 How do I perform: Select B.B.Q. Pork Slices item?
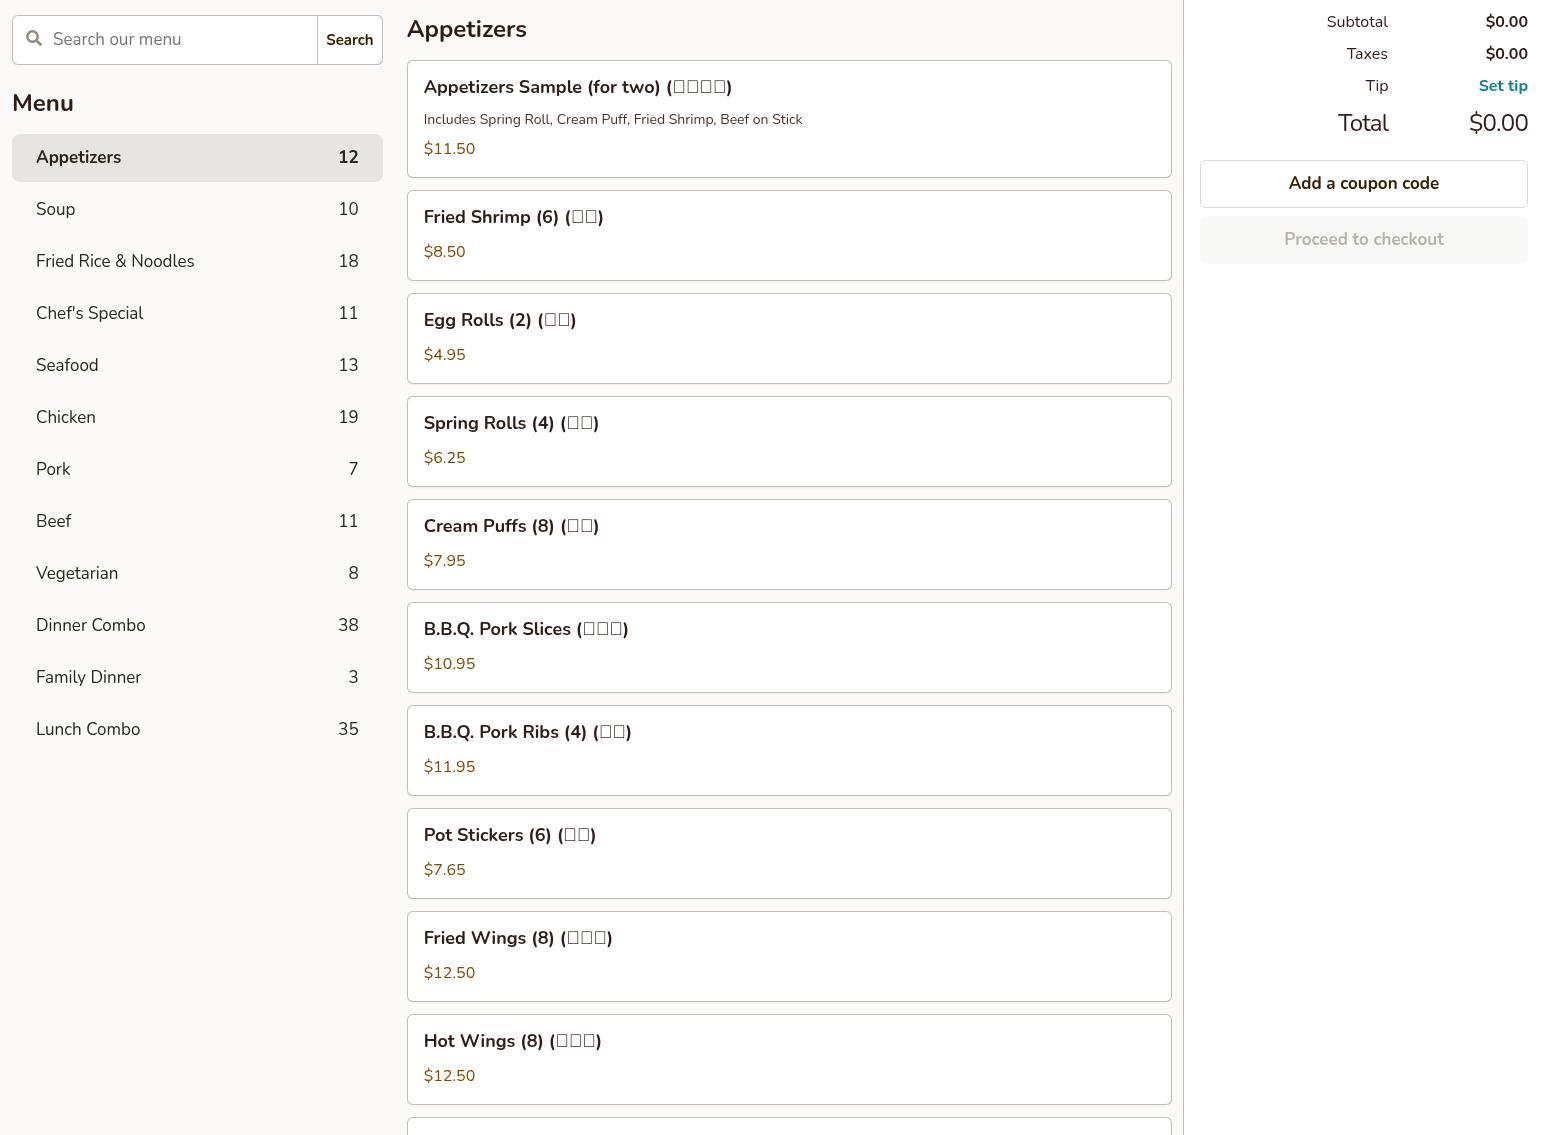pyautogui.click(x=789, y=648)
